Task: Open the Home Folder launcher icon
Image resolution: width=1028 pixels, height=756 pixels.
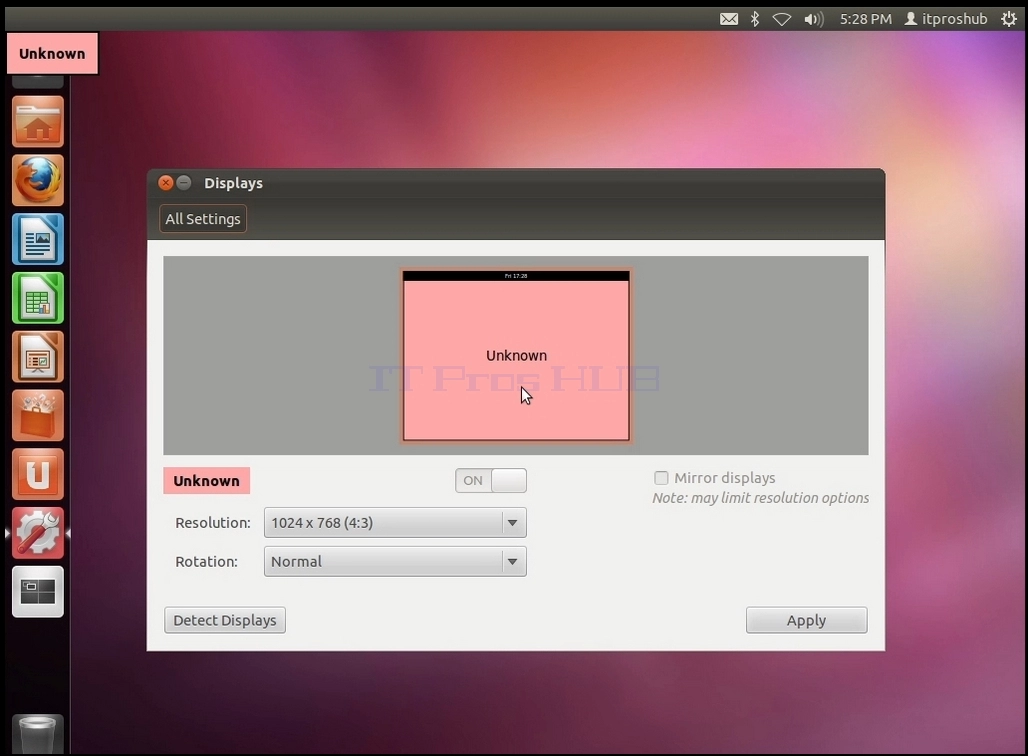Action: click(x=38, y=121)
